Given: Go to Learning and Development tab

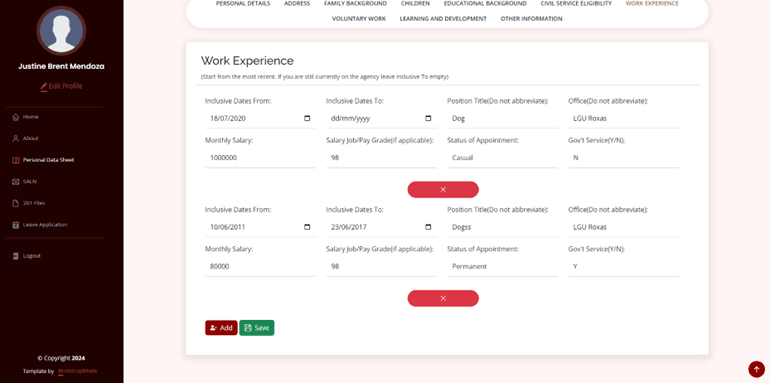Looking at the screenshot, I should [x=443, y=19].
